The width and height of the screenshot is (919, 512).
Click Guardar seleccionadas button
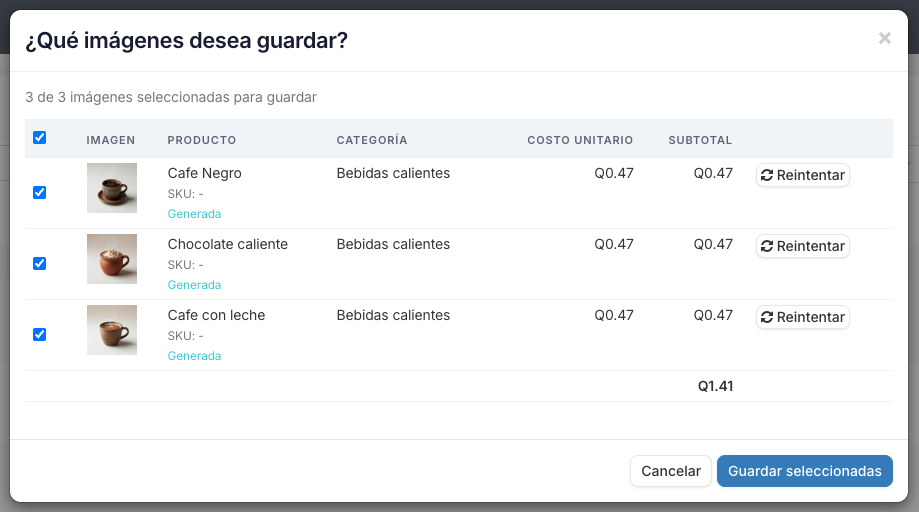click(x=805, y=471)
